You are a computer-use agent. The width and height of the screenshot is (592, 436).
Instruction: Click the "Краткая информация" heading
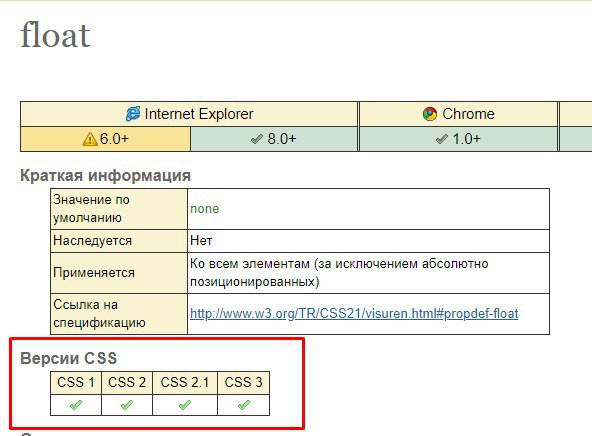point(105,176)
